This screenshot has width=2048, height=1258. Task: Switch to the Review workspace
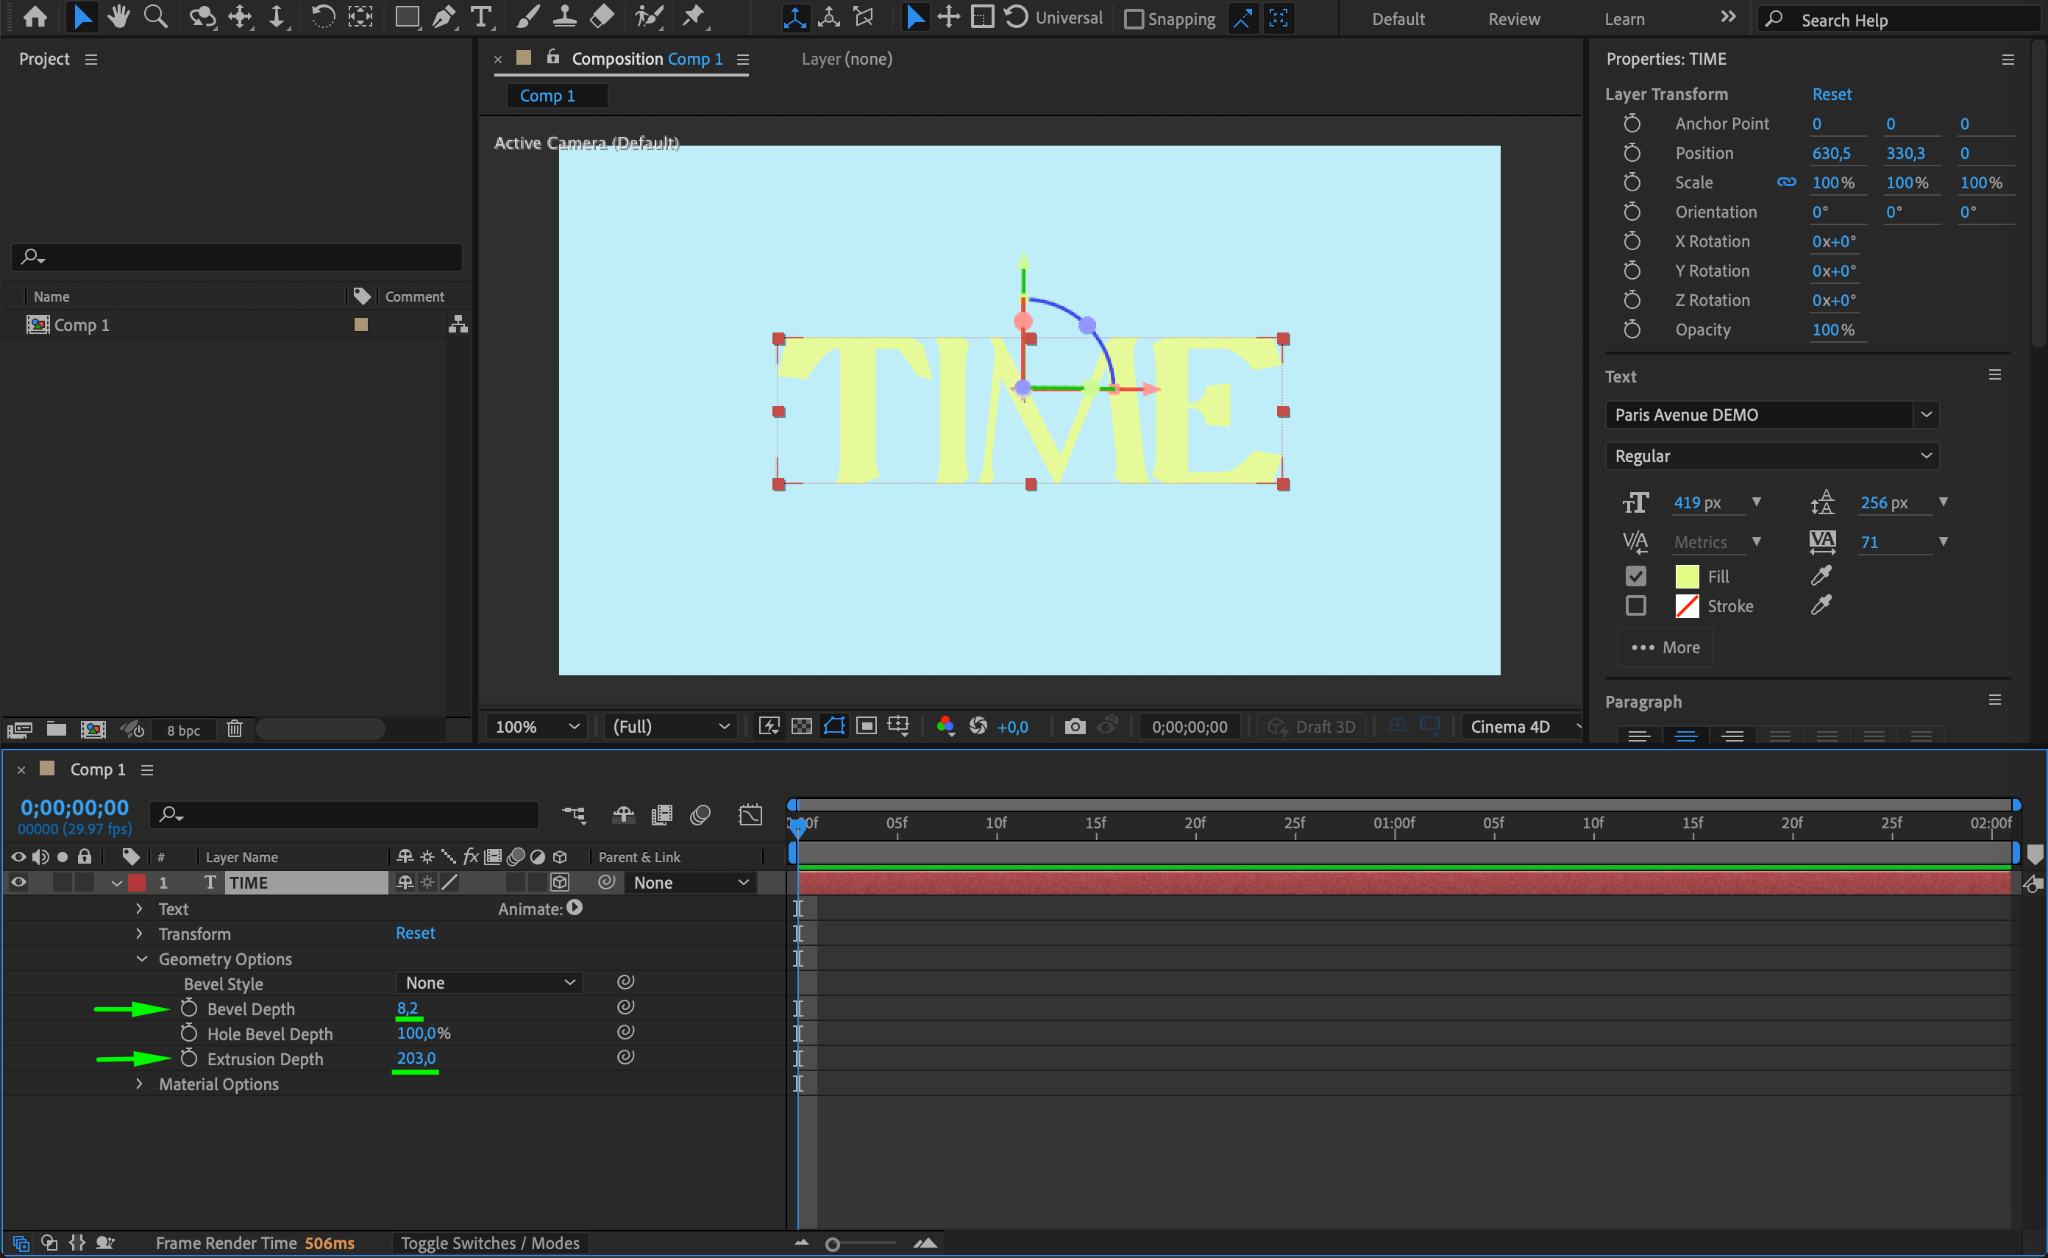(x=1513, y=19)
